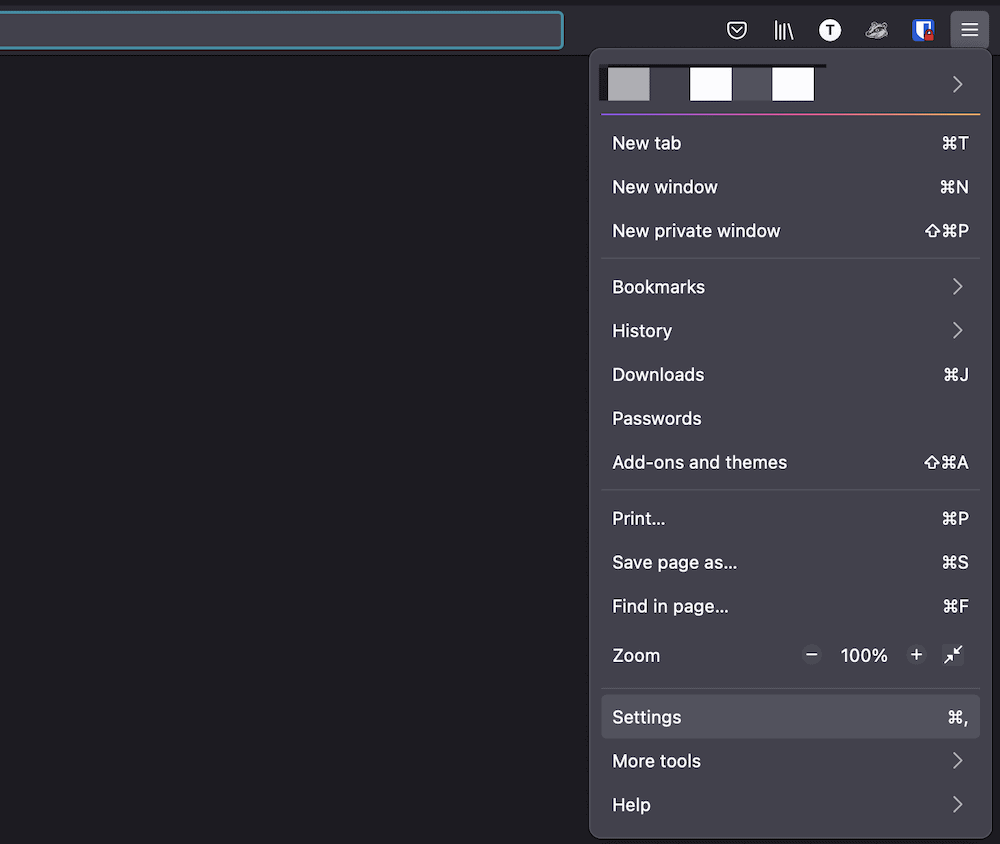Open Firefox Settings
This screenshot has height=844, width=1000.
pos(646,717)
